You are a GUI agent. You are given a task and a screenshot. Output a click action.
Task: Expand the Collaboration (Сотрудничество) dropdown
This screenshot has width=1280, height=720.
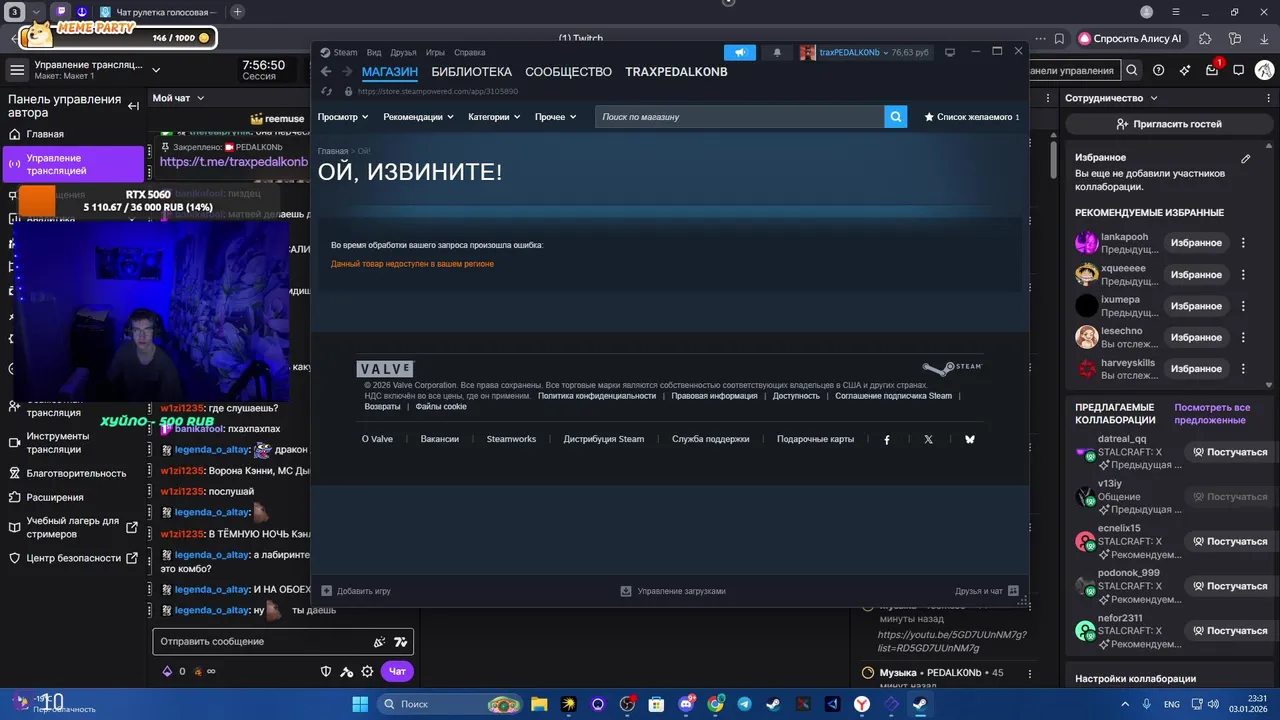(x=1111, y=98)
